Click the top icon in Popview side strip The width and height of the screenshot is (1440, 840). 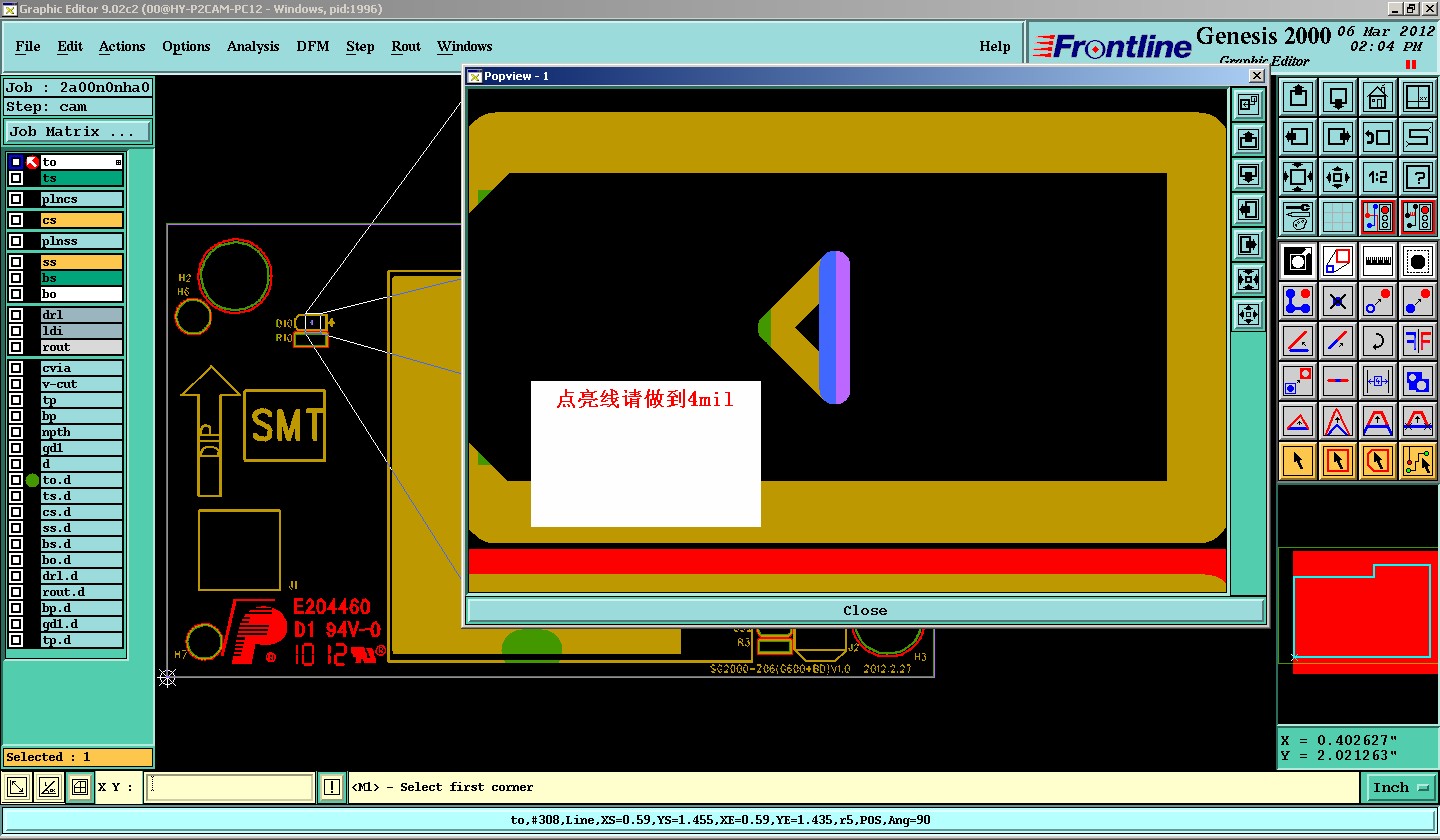(1248, 103)
